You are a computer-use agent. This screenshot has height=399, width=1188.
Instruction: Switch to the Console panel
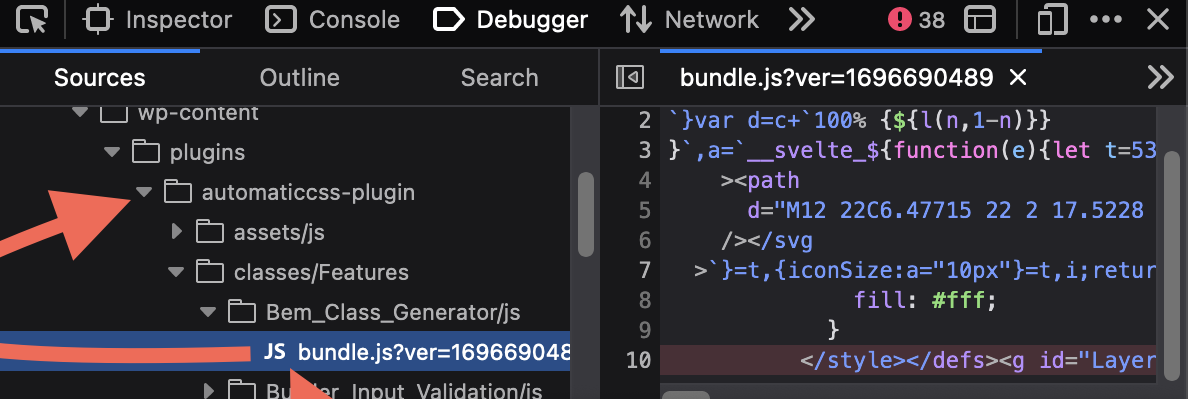[x=332, y=20]
